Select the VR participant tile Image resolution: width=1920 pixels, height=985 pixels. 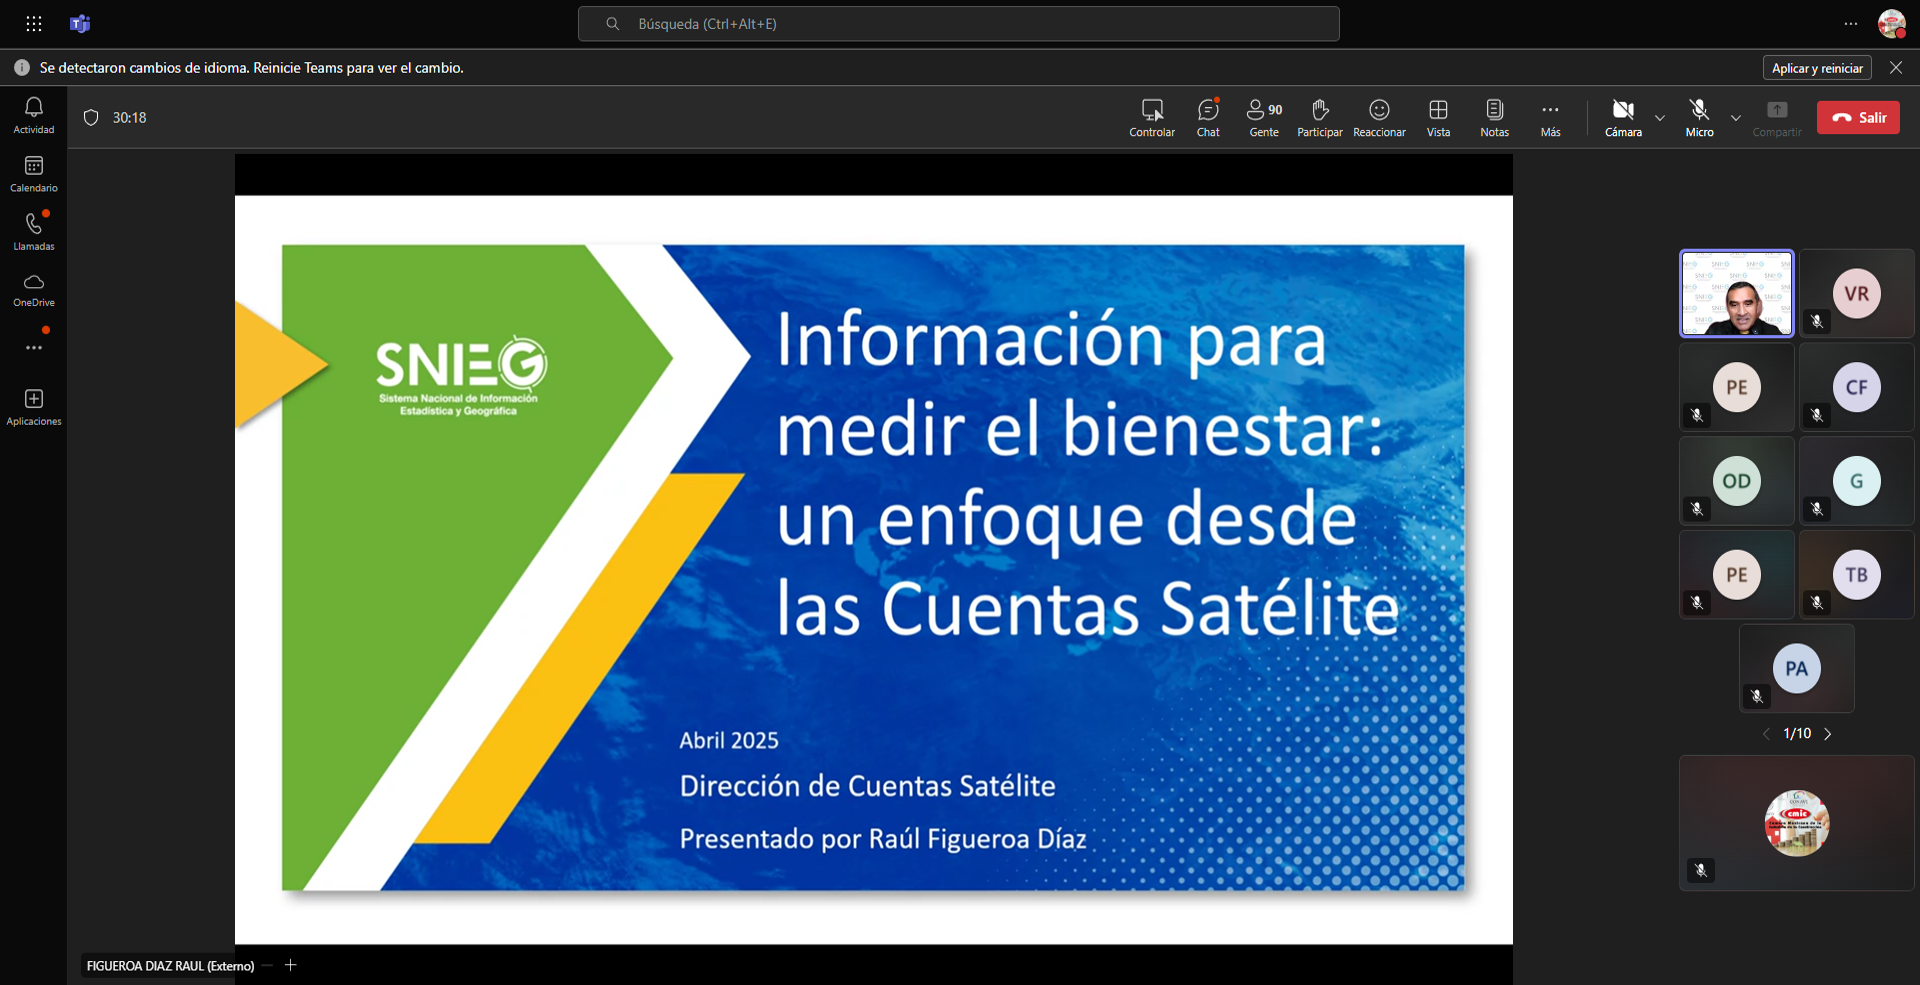tap(1857, 293)
